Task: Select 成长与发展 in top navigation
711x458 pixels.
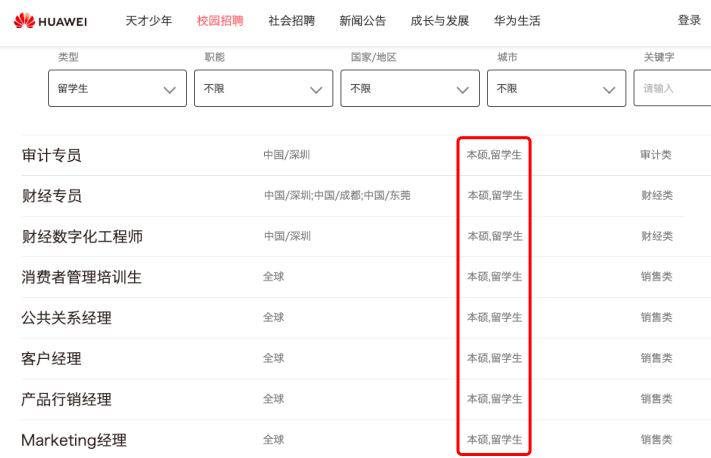Action: coord(440,21)
